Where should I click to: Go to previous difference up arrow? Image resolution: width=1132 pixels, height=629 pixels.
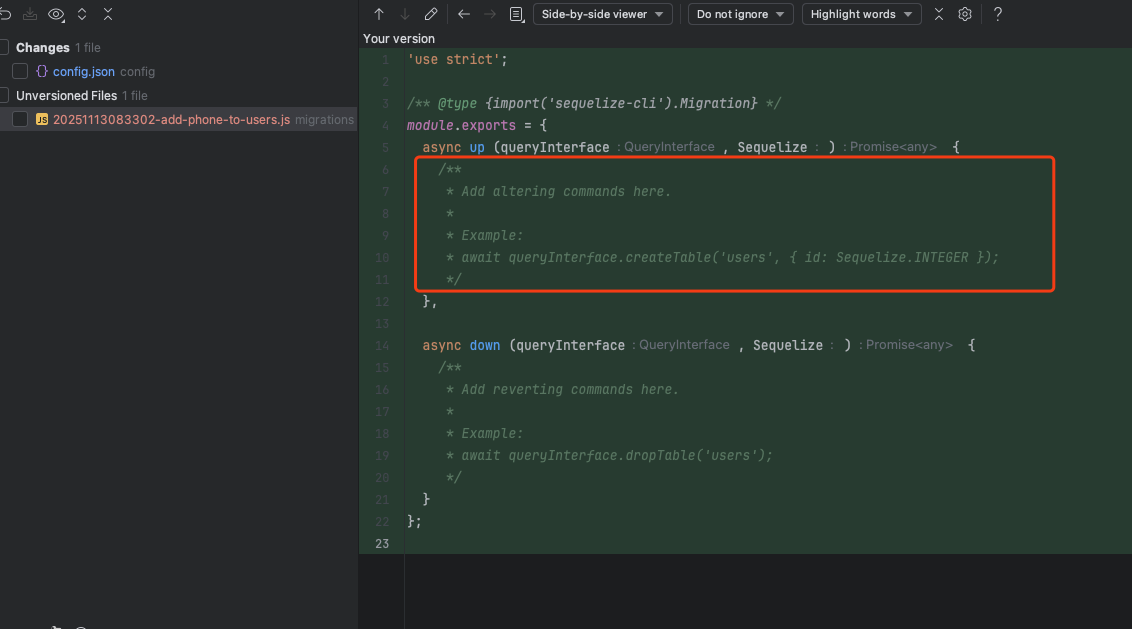tap(379, 14)
